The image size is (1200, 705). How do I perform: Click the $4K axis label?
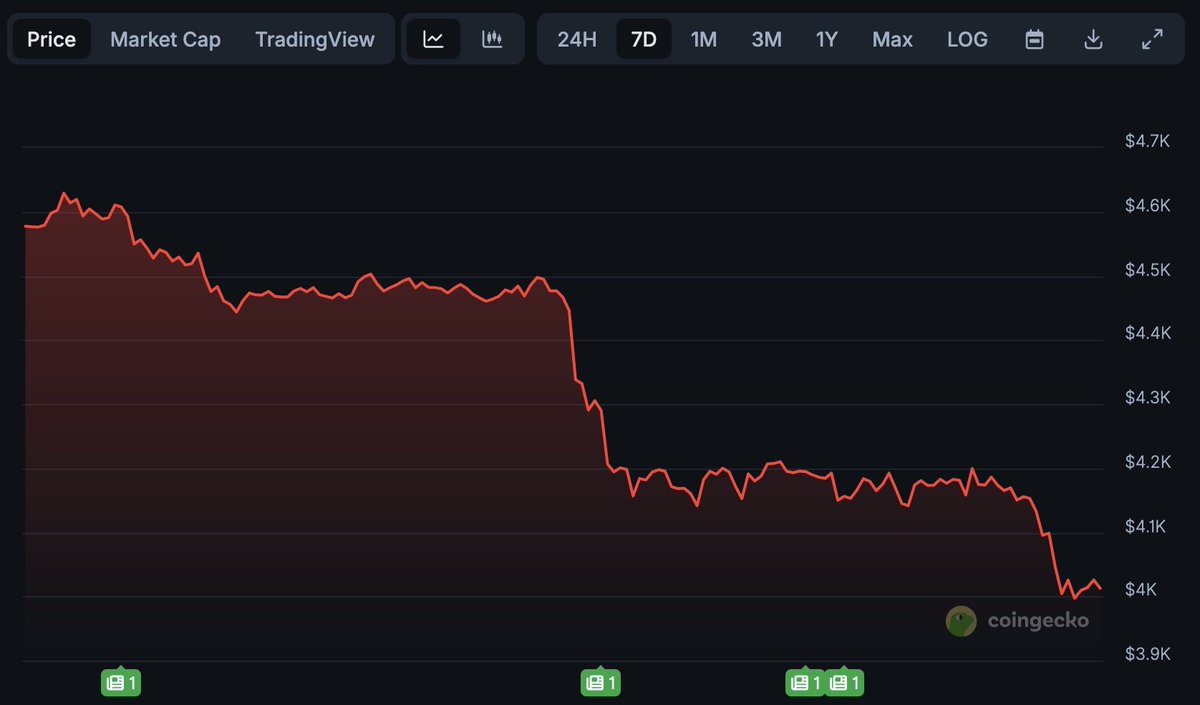click(1139, 590)
